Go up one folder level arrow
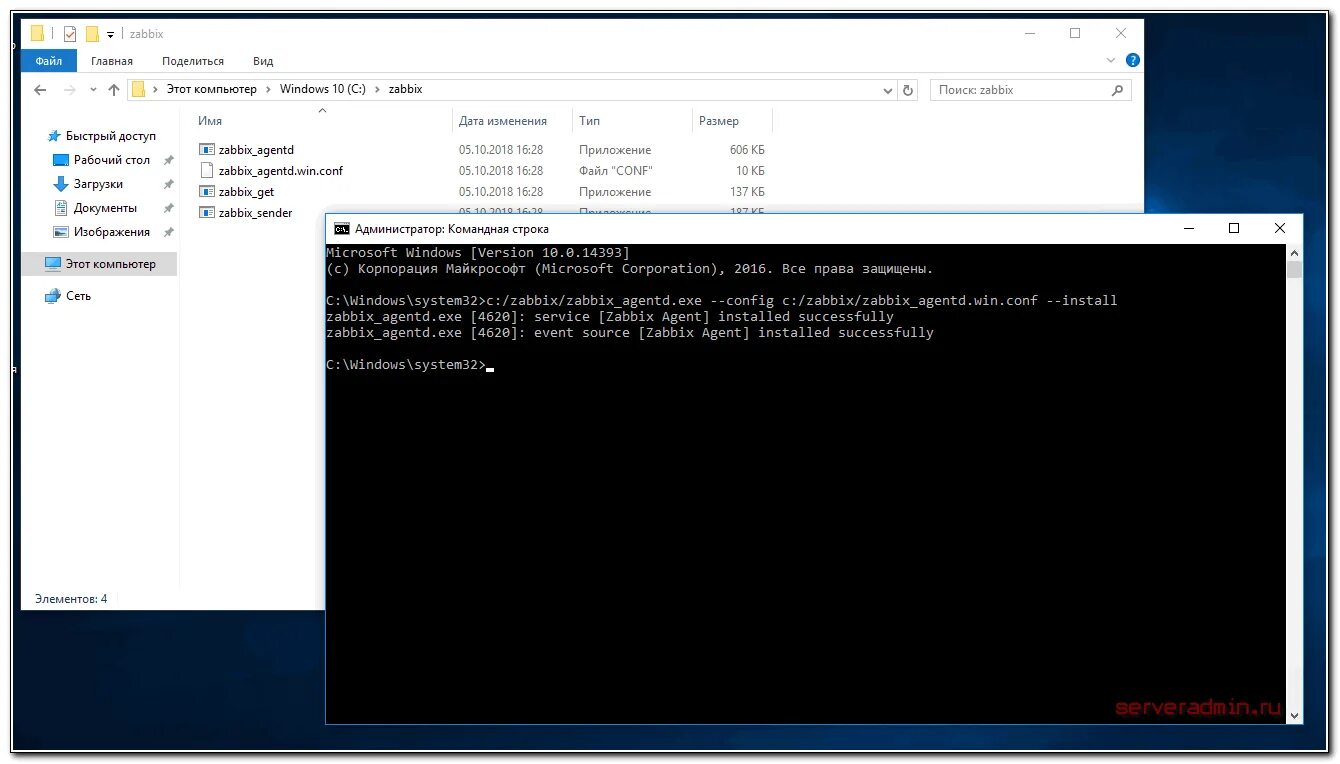The width and height of the screenshot is (1340, 764). pos(114,90)
